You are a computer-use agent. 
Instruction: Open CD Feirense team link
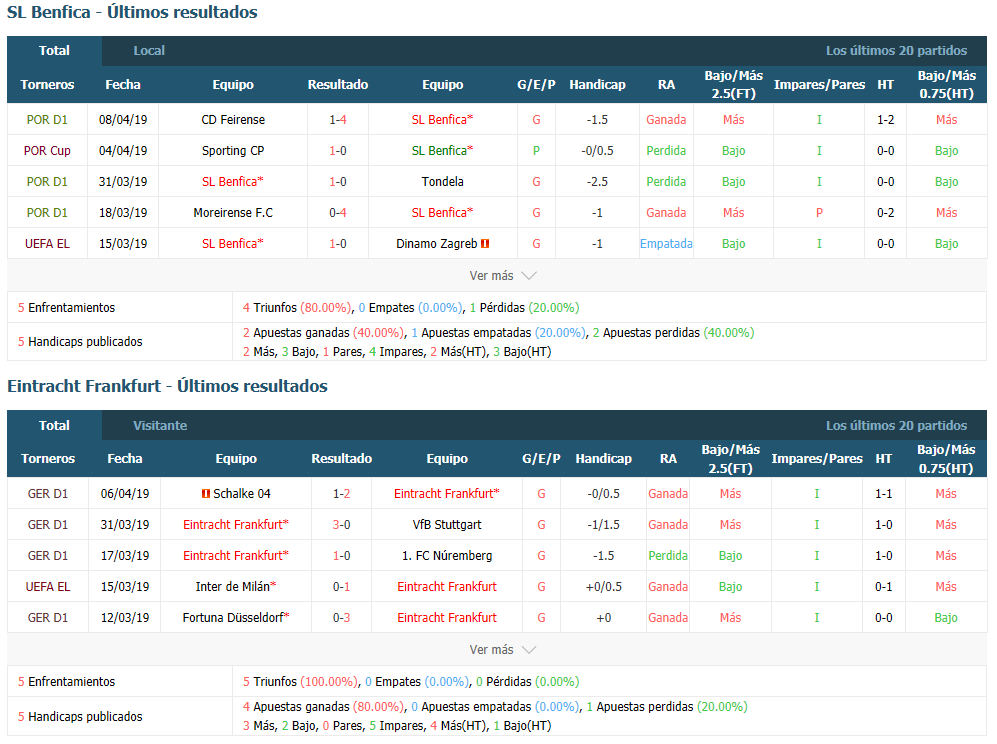233,120
